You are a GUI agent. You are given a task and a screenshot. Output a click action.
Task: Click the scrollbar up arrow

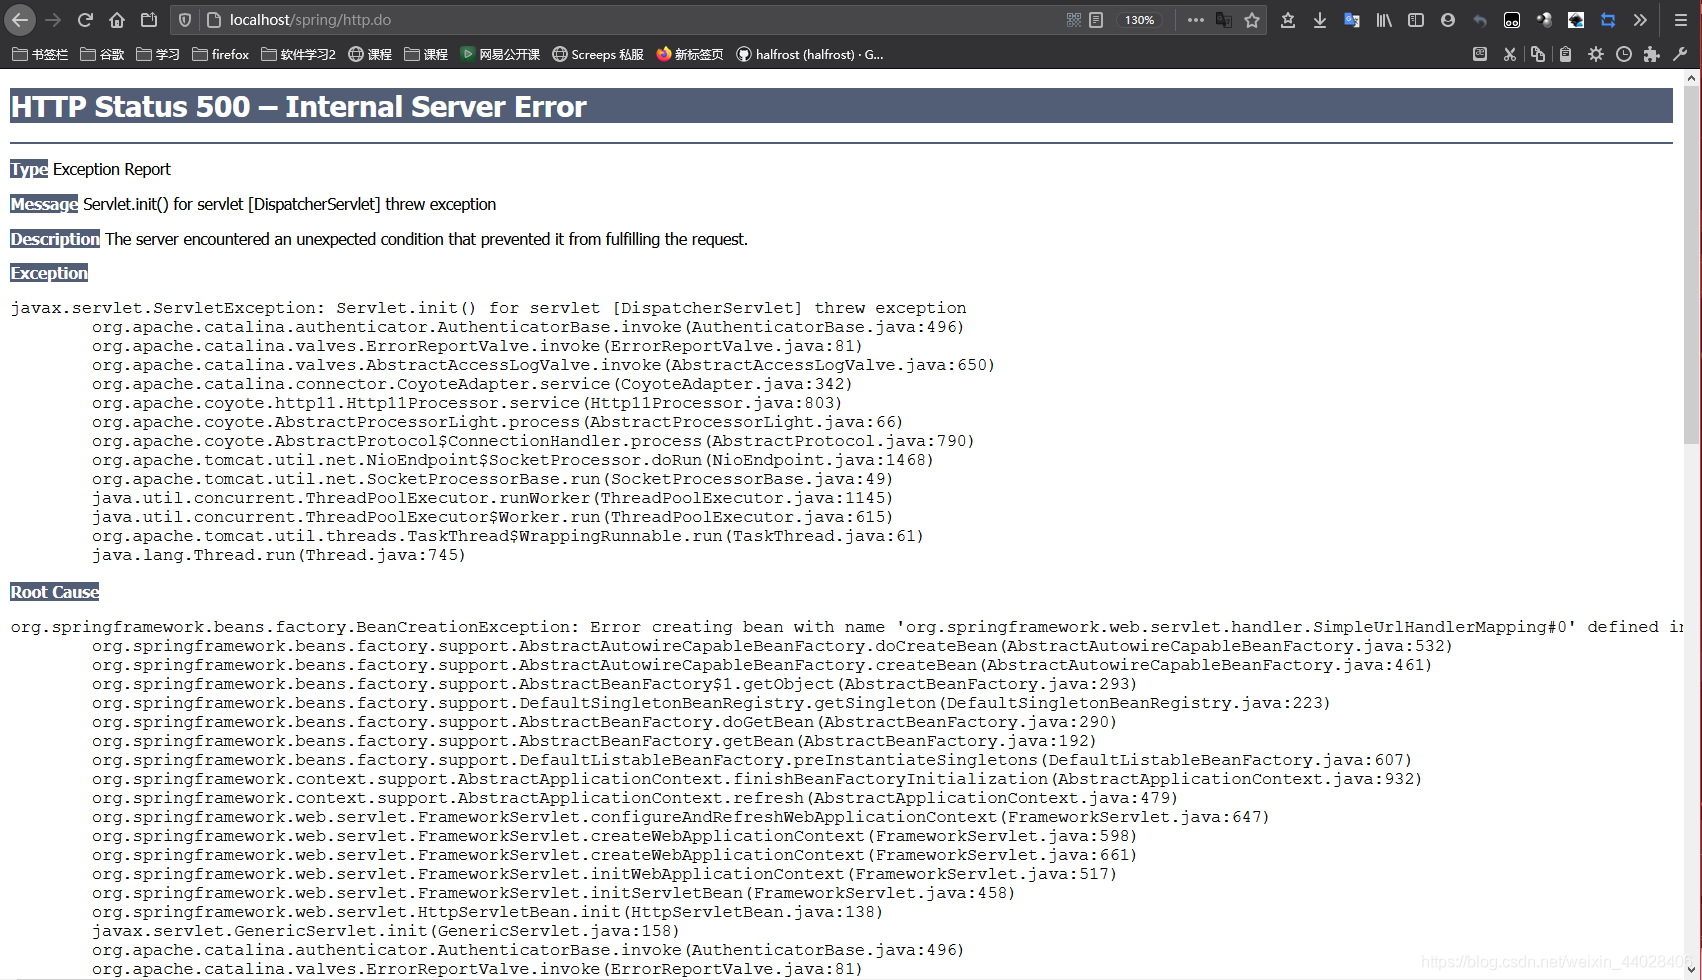tap(1692, 77)
